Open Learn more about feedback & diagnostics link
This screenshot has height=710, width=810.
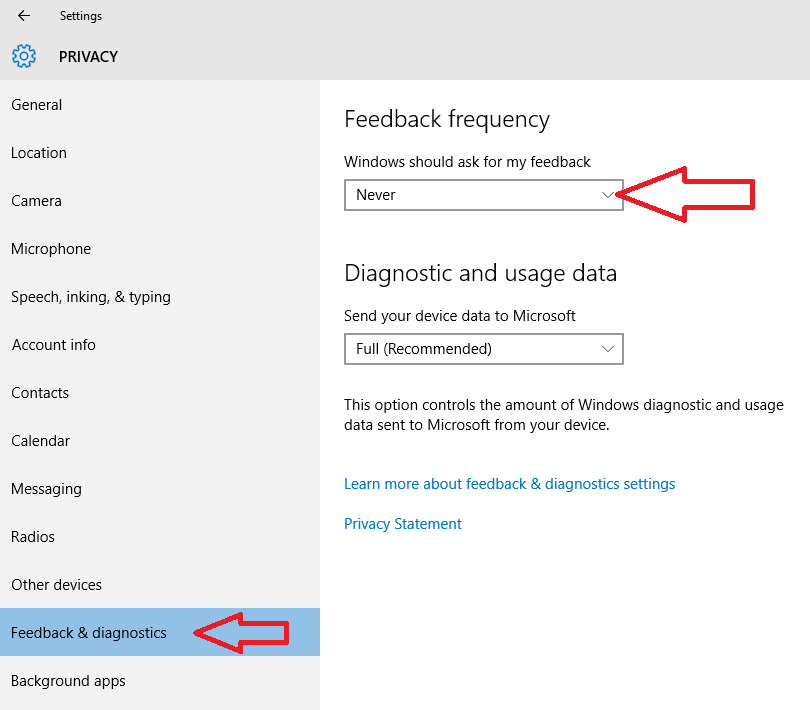point(509,484)
